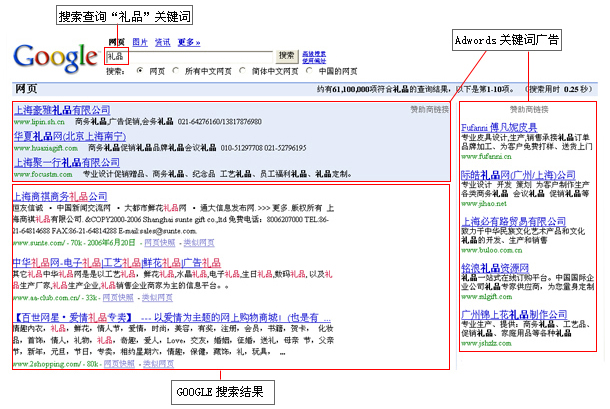Open result 上海商祺商务礼品公司
Viewport: 610px width, 409px height.
pos(60,197)
